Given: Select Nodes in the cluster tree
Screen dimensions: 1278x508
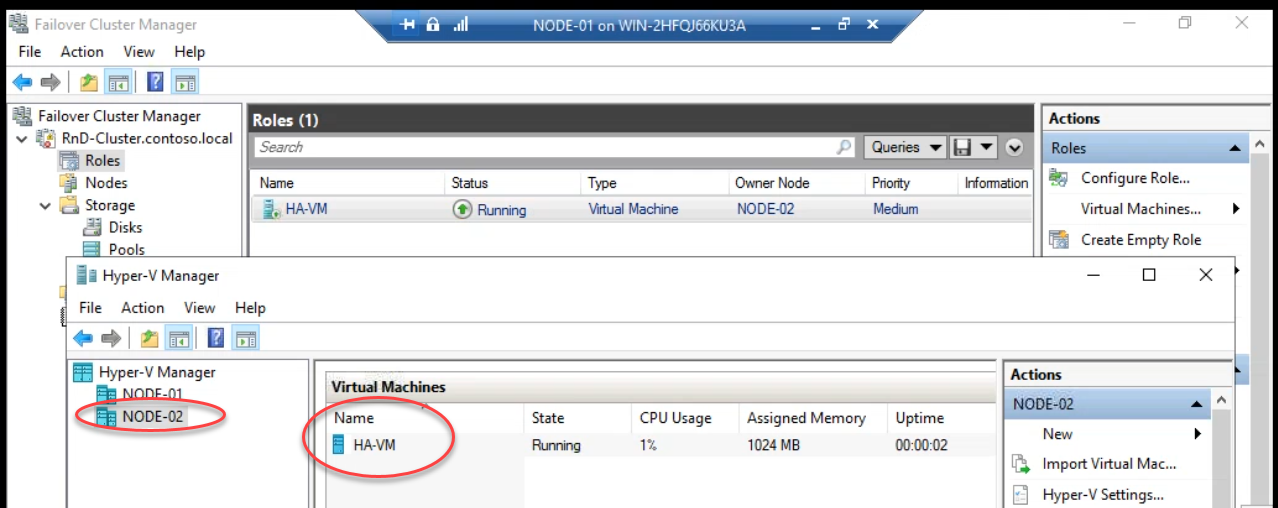Looking at the screenshot, I should (x=106, y=183).
